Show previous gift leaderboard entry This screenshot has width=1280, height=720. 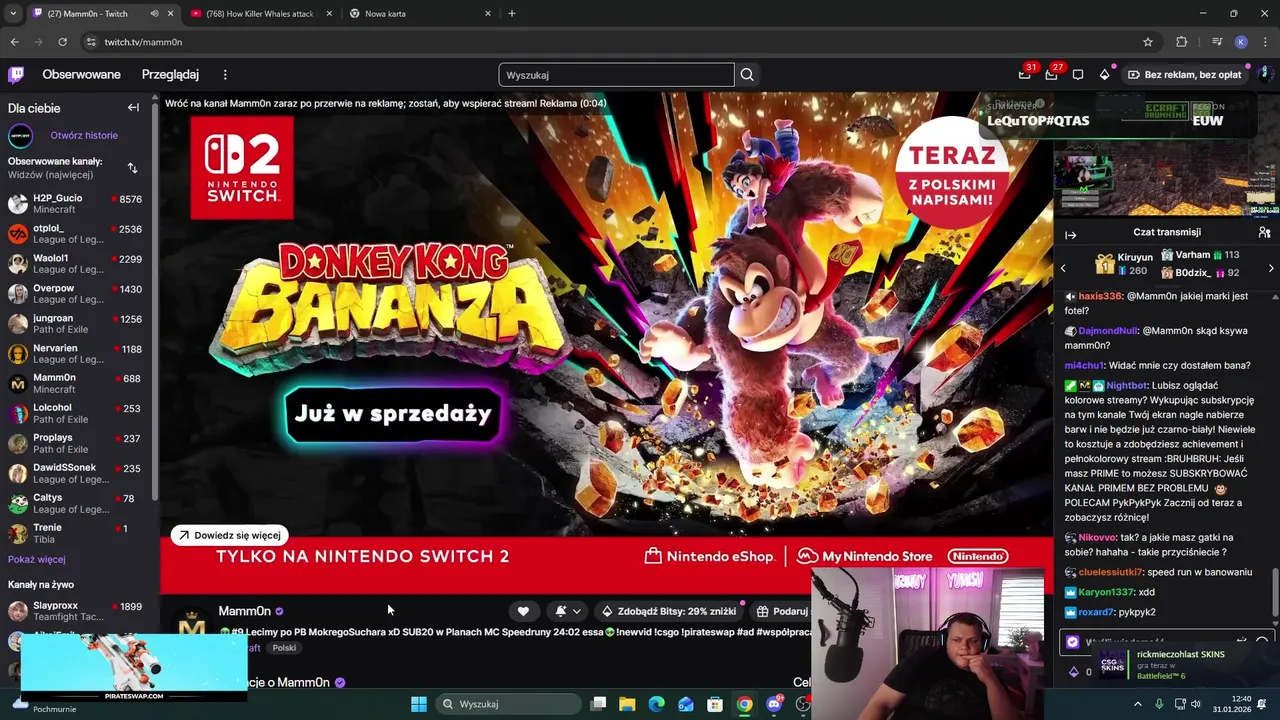click(x=1063, y=268)
